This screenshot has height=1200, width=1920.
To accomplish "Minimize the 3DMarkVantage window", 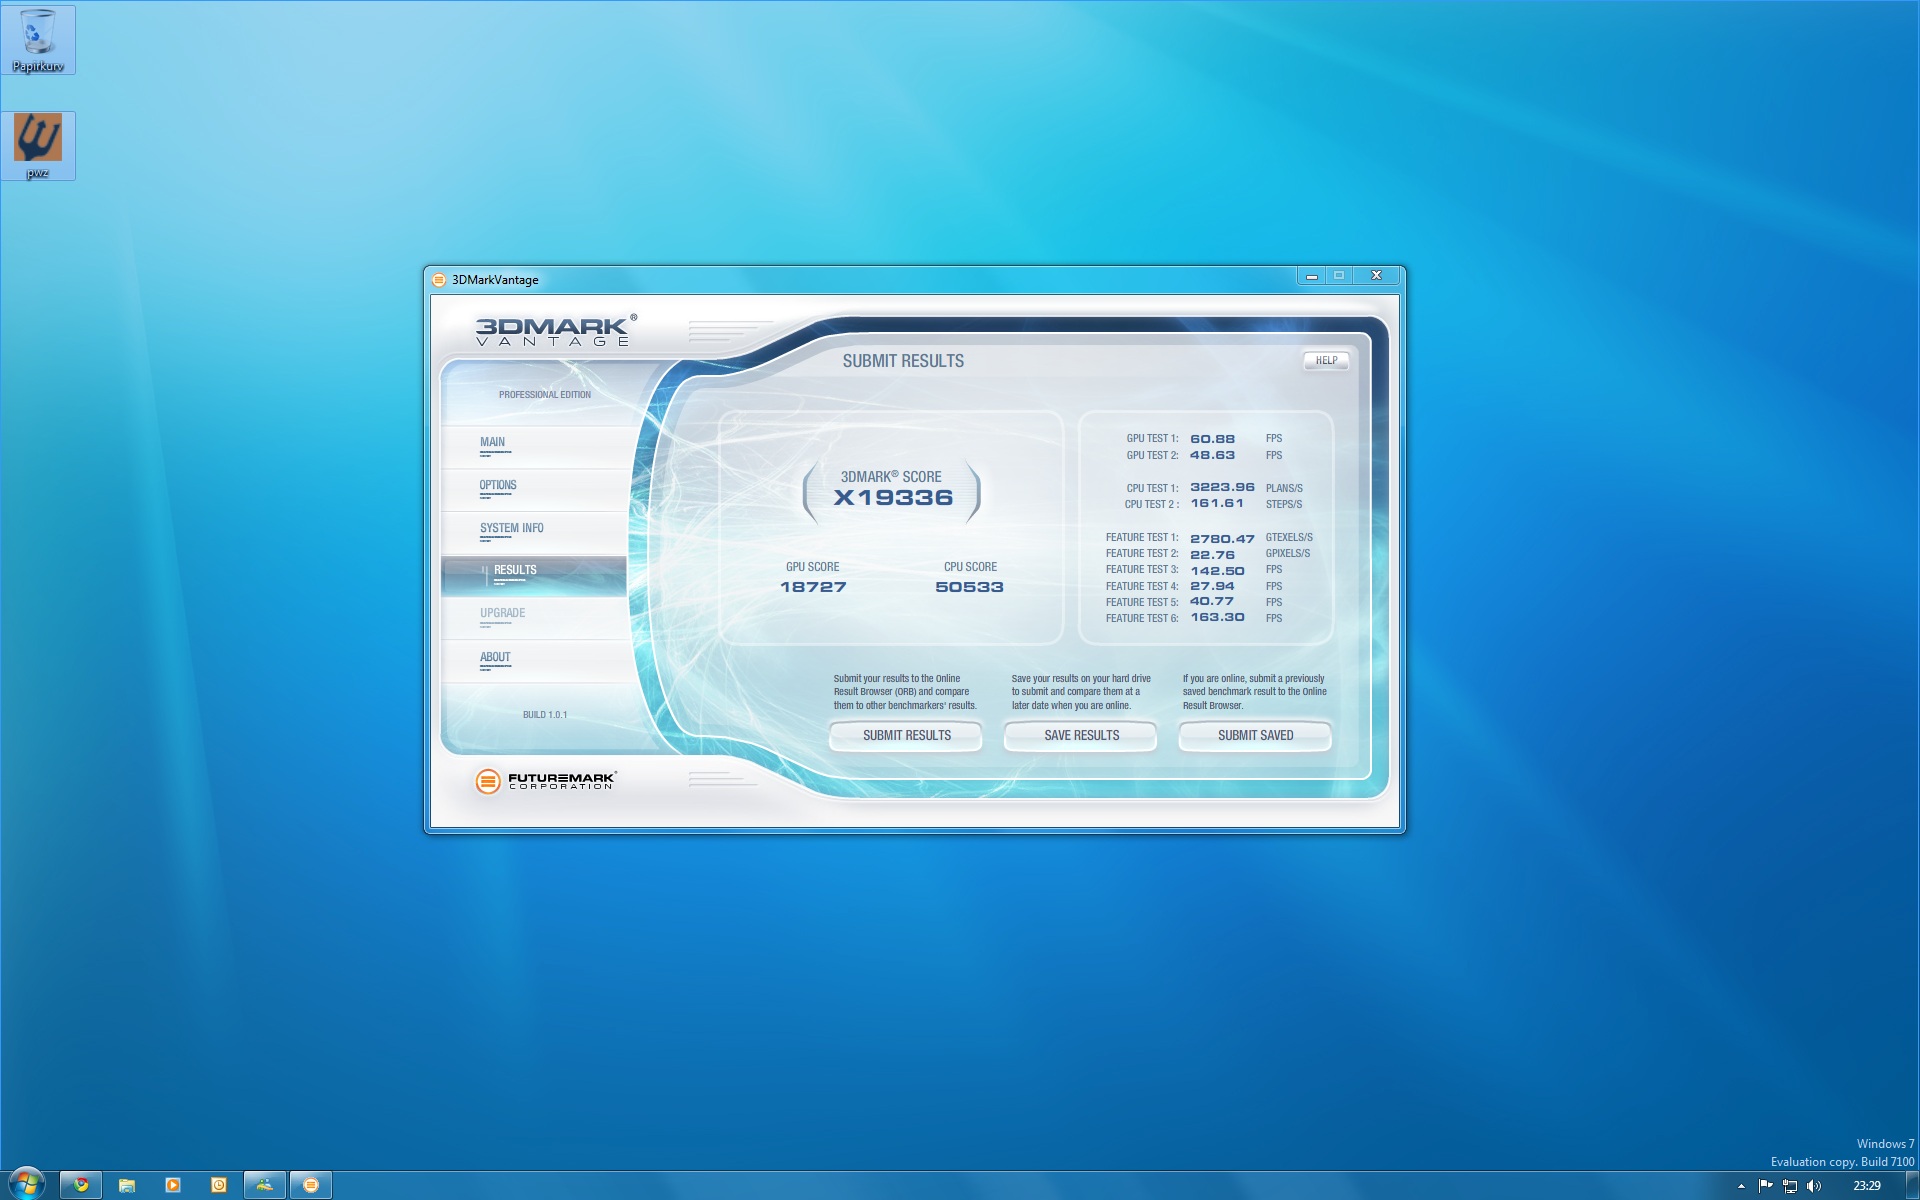I will [x=1312, y=276].
